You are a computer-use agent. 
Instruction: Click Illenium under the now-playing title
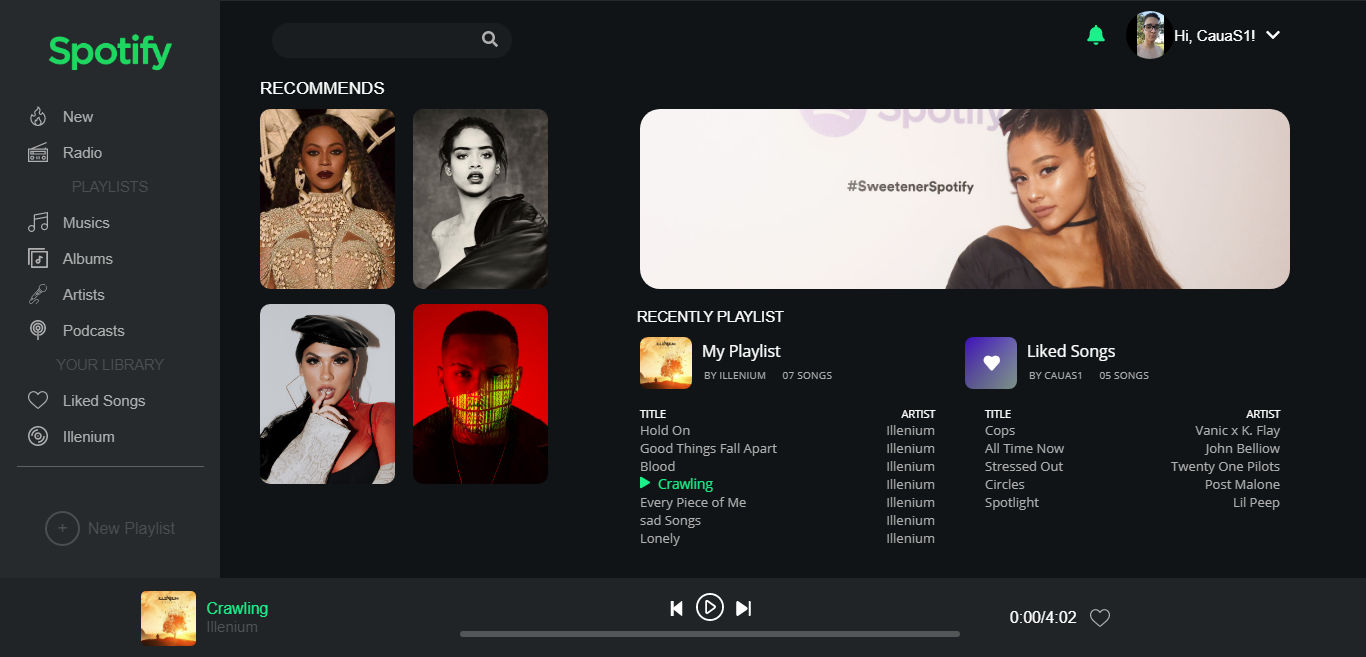pyautogui.click(x=232, y=628)
